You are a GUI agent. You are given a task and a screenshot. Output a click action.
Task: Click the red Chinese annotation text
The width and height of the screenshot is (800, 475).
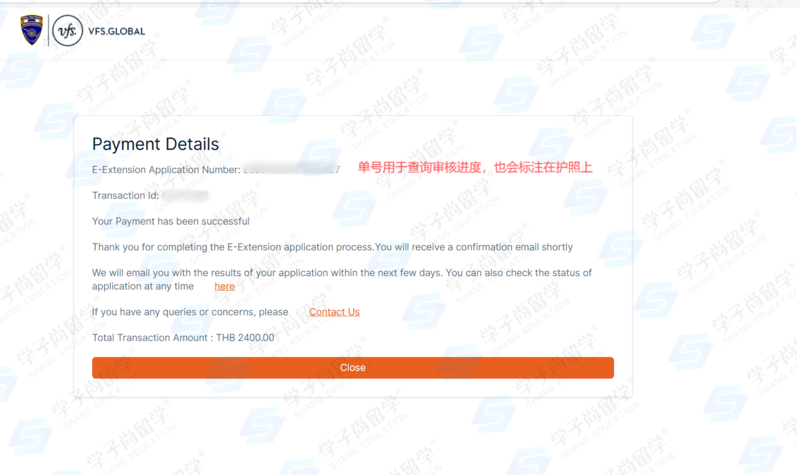475,167
